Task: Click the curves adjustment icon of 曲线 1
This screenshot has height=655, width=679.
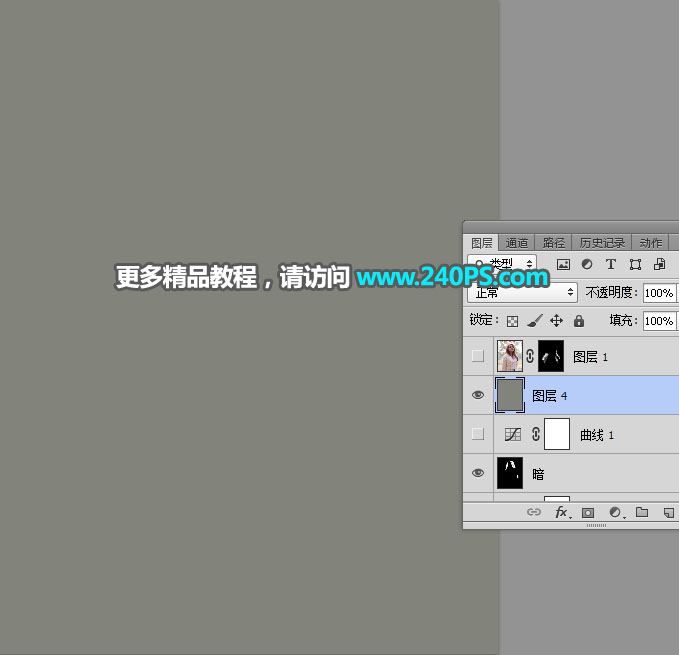Action: 513,434
